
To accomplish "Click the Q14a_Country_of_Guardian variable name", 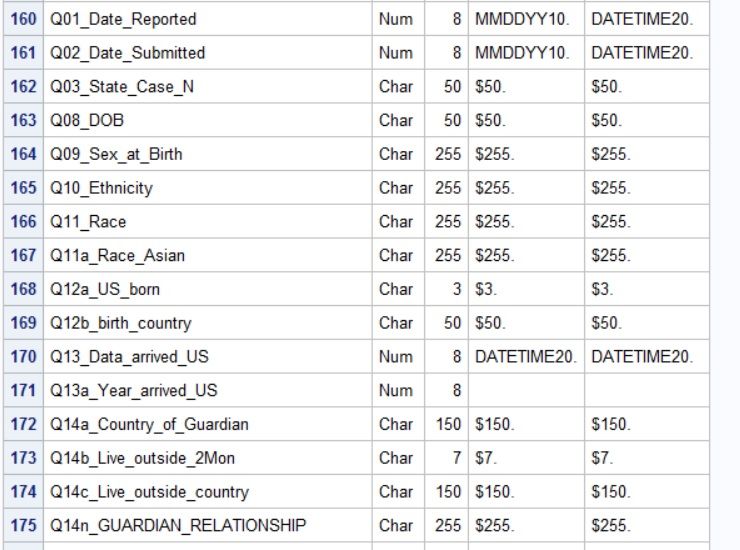I will tap(150, 424).
